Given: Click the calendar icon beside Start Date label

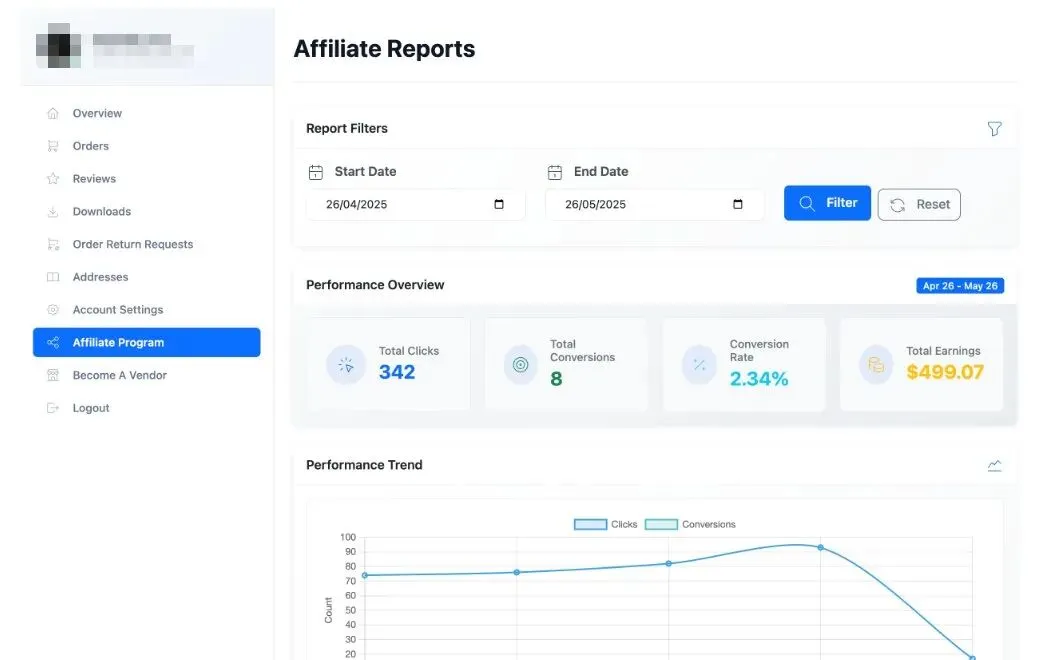Looking at the screenshot, I should (x=315, y=172).
